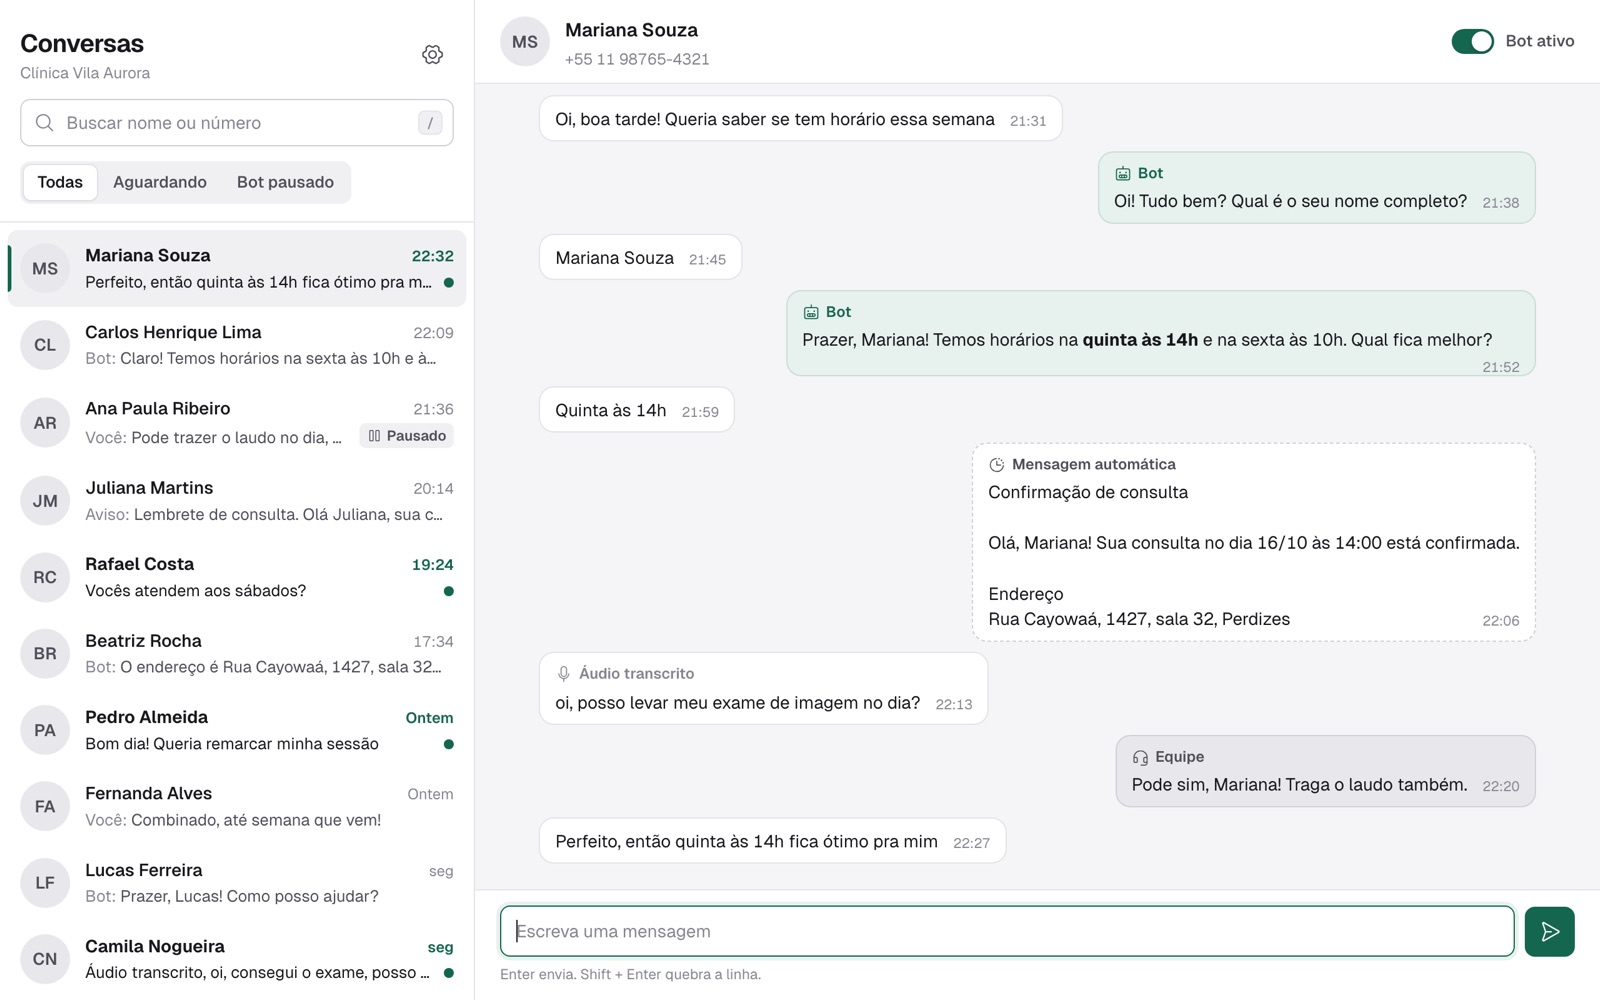Click the bot icon on the first Bot reply
1600x1000 pixels.
click(x=1123, y=174)
